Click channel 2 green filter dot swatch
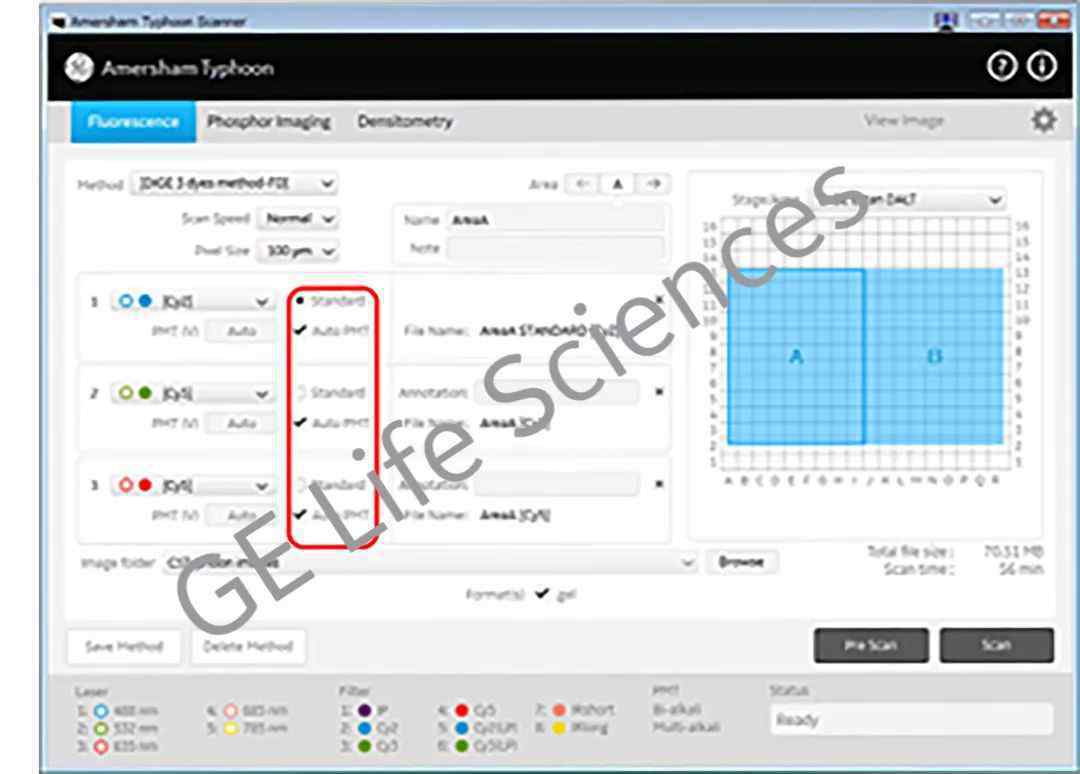 click(x=145, y=393)
